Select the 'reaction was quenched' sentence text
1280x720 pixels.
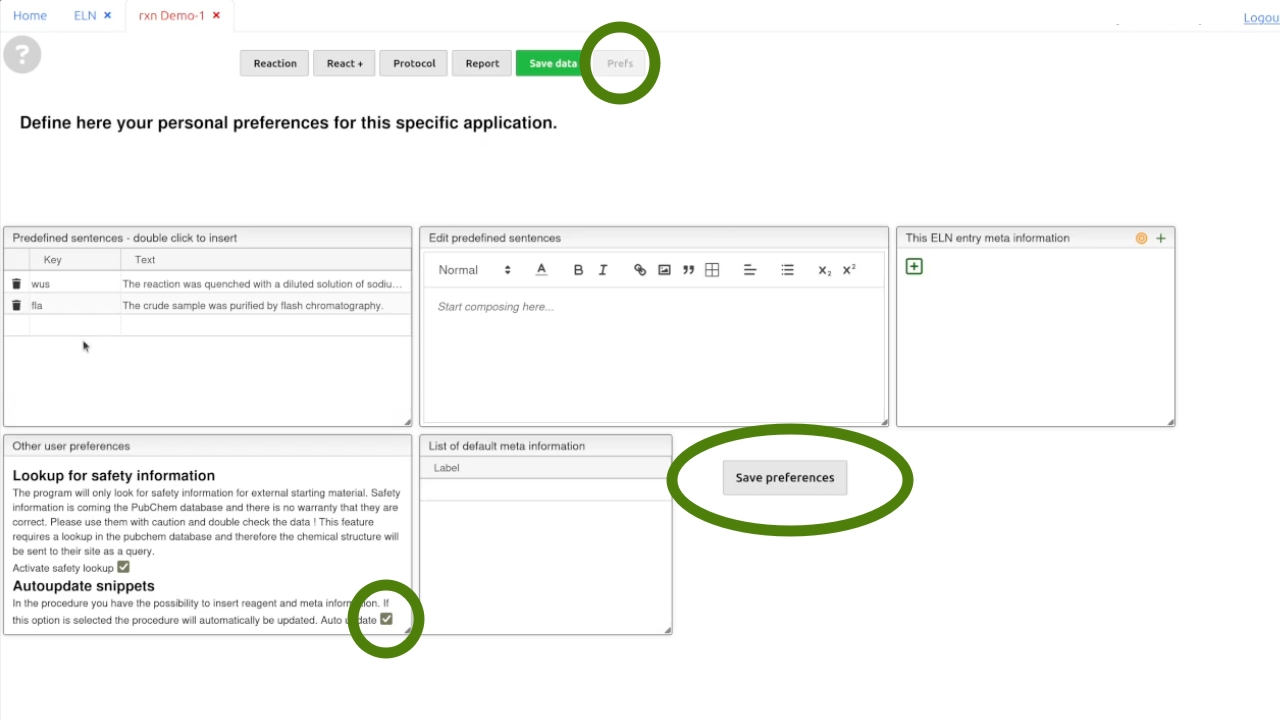[x=262, y=284]
